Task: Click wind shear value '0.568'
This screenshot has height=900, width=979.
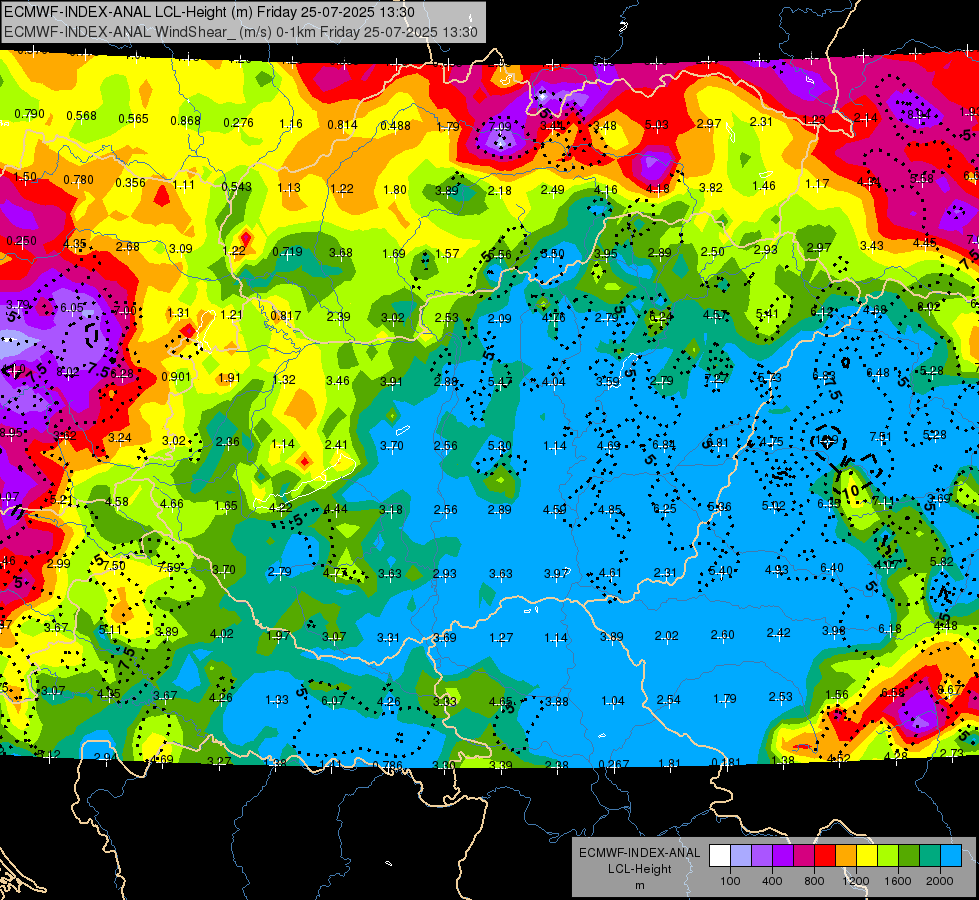Action: pyautogui.click(x=81, y=116)
